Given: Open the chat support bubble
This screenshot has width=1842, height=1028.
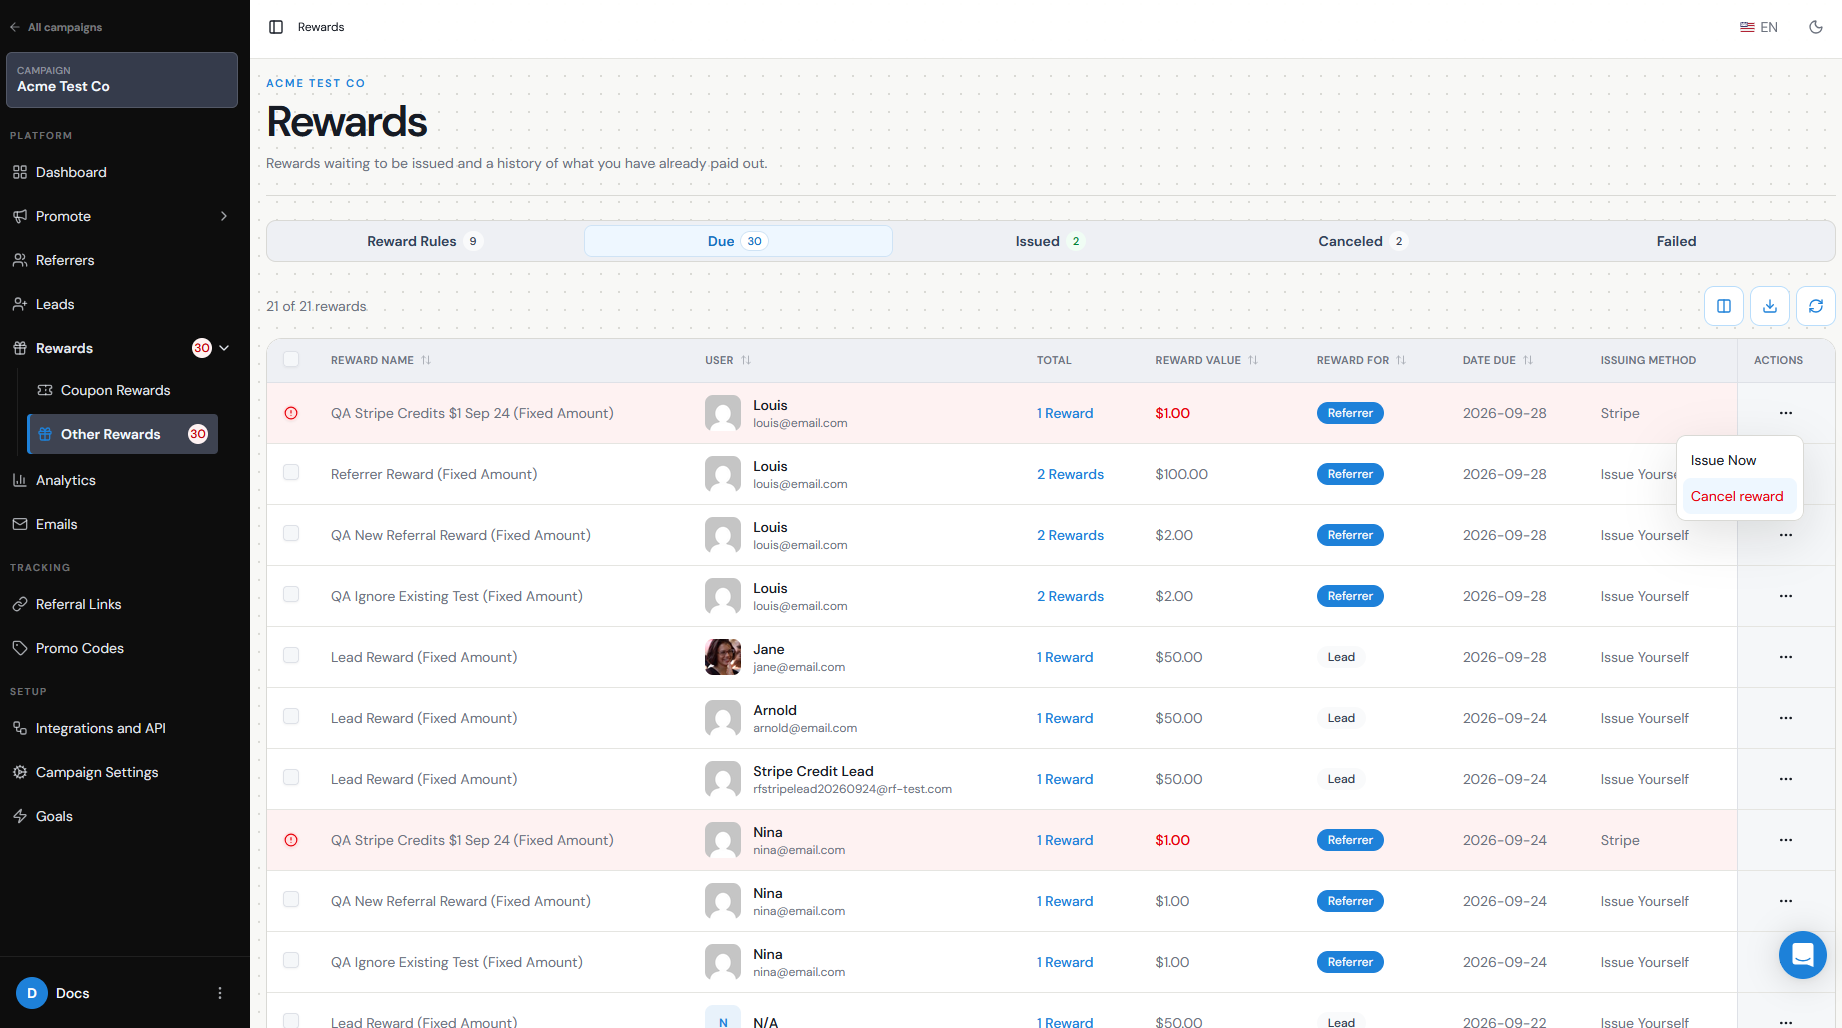Looking at the screenshot, I should (x=1803, y=955).
